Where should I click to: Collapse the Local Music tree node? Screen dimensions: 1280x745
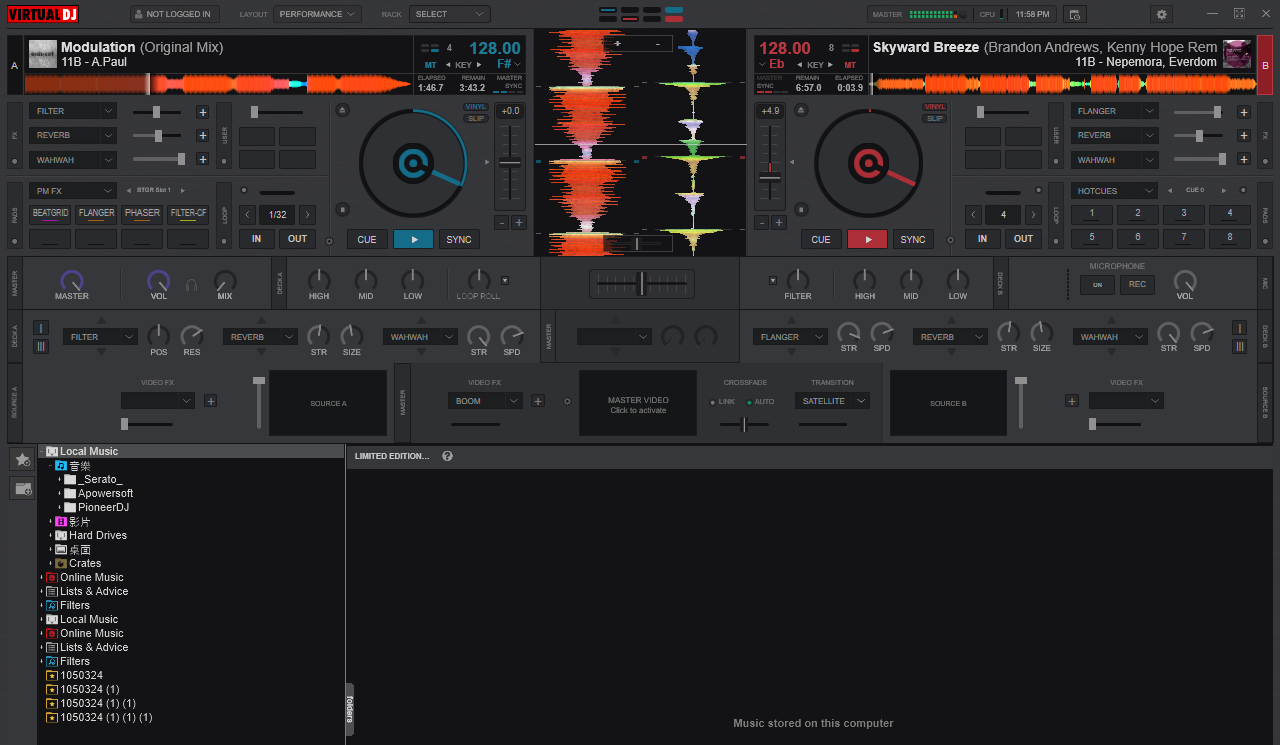point(42,452)
